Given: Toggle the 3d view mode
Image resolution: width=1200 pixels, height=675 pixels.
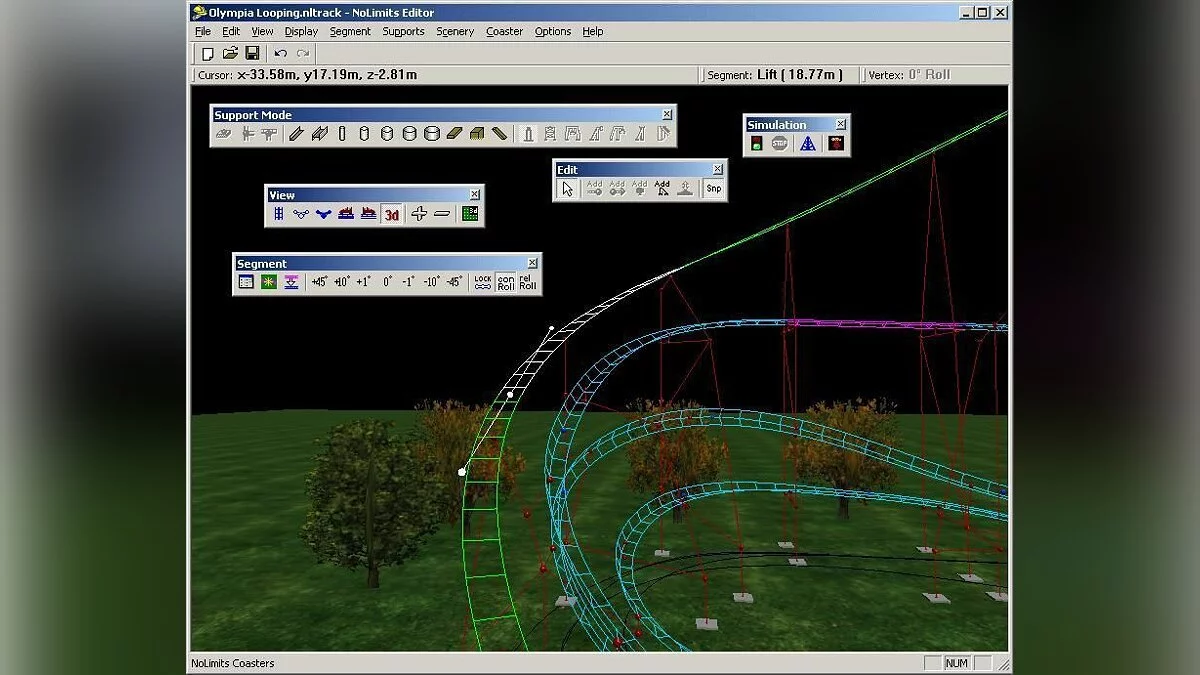Looking at the screenshot, I should pos(392,213).
